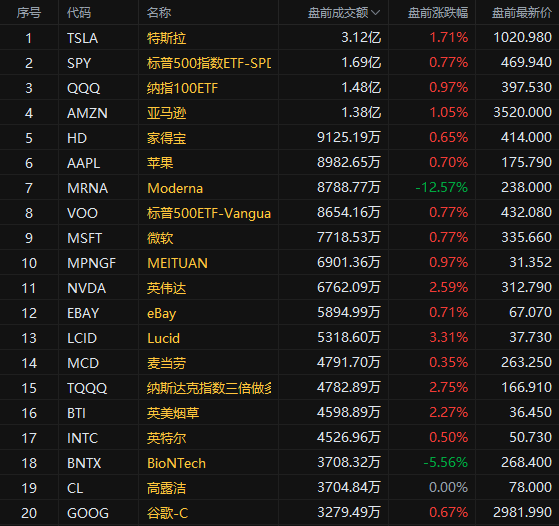Select the NVDA 英伟达 row

(280, 287)
